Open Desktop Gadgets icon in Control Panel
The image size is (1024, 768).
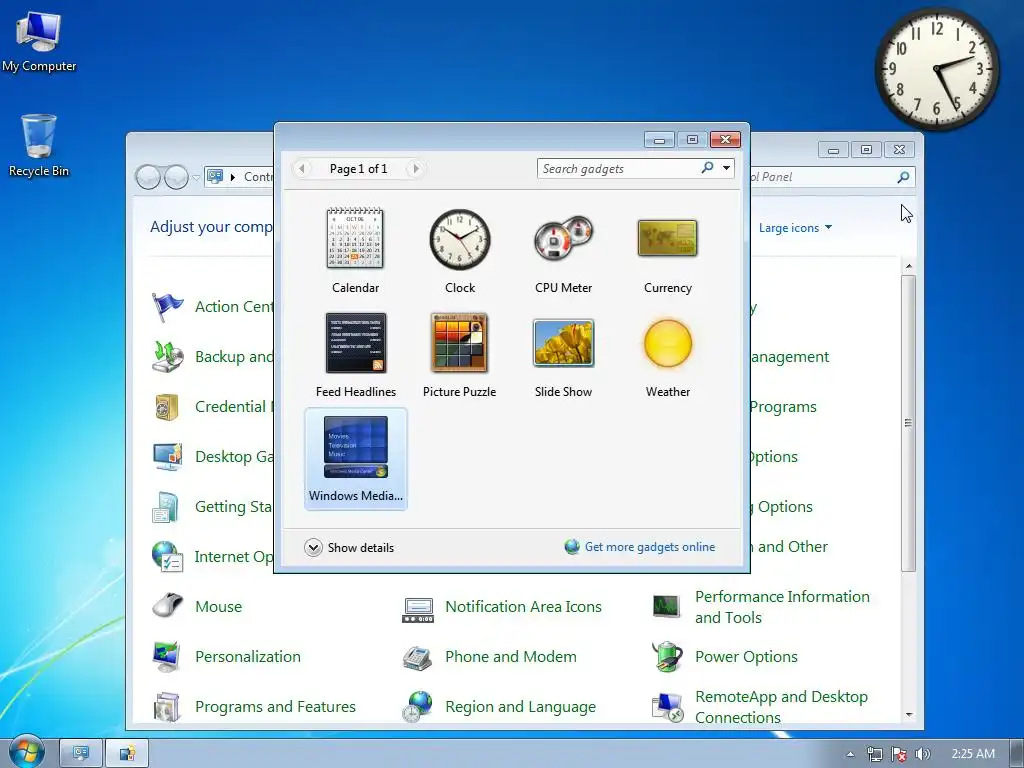(167, 456)
